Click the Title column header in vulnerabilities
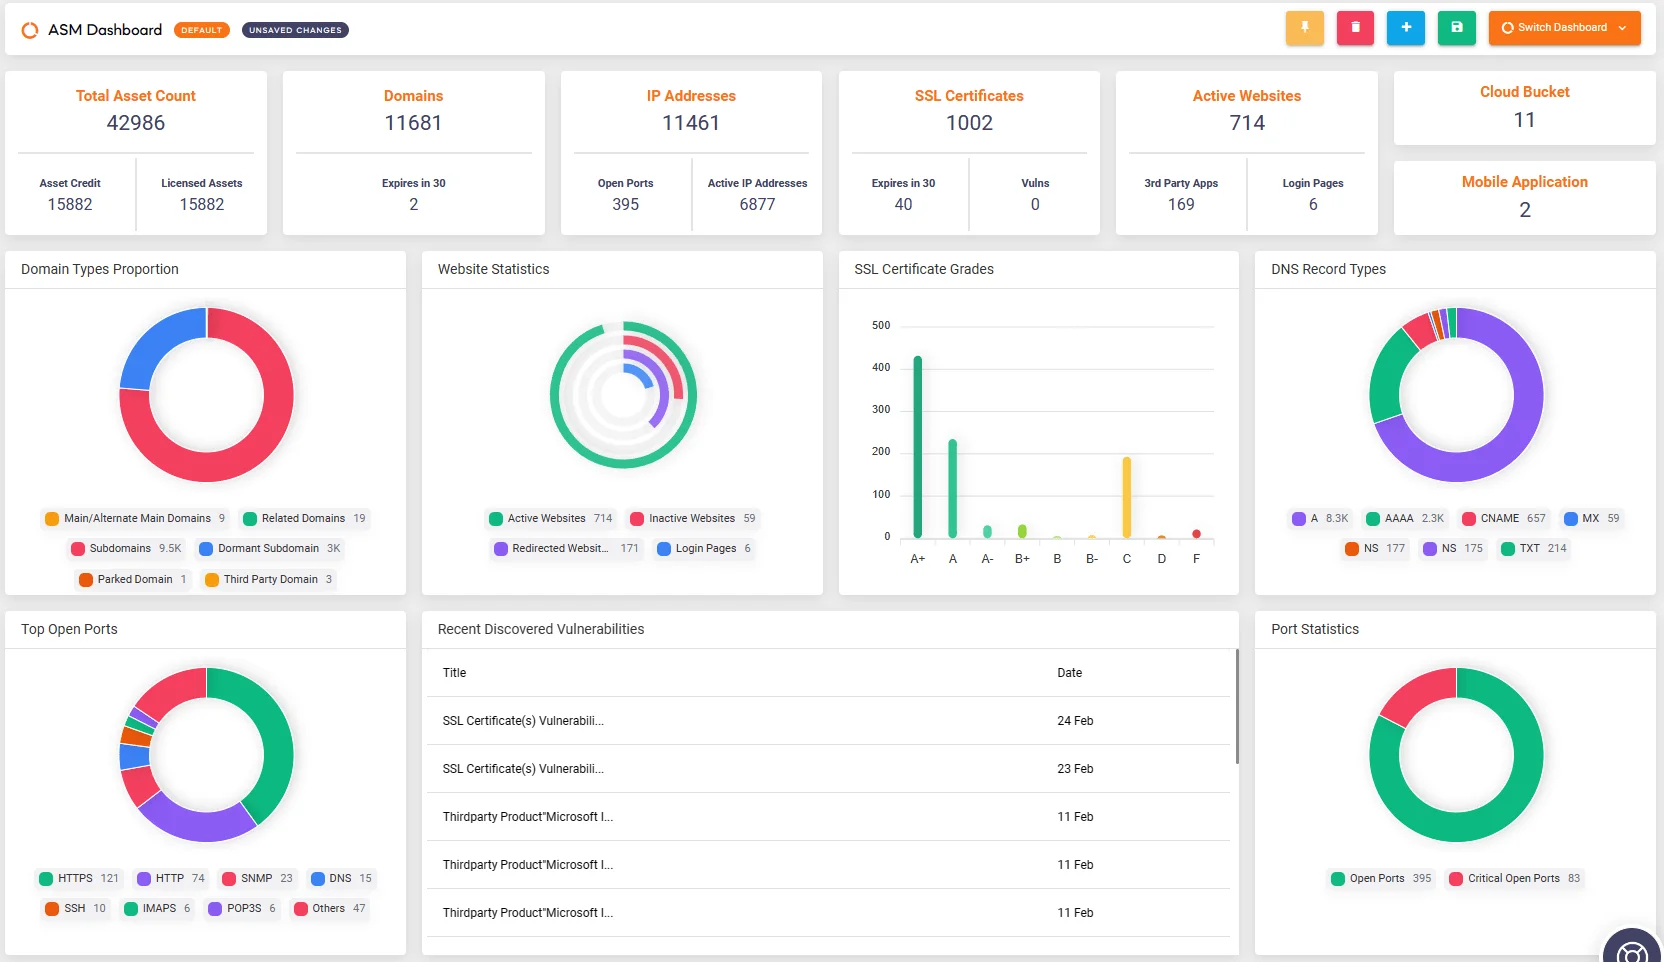1664x962 pixels. point(454,673)
